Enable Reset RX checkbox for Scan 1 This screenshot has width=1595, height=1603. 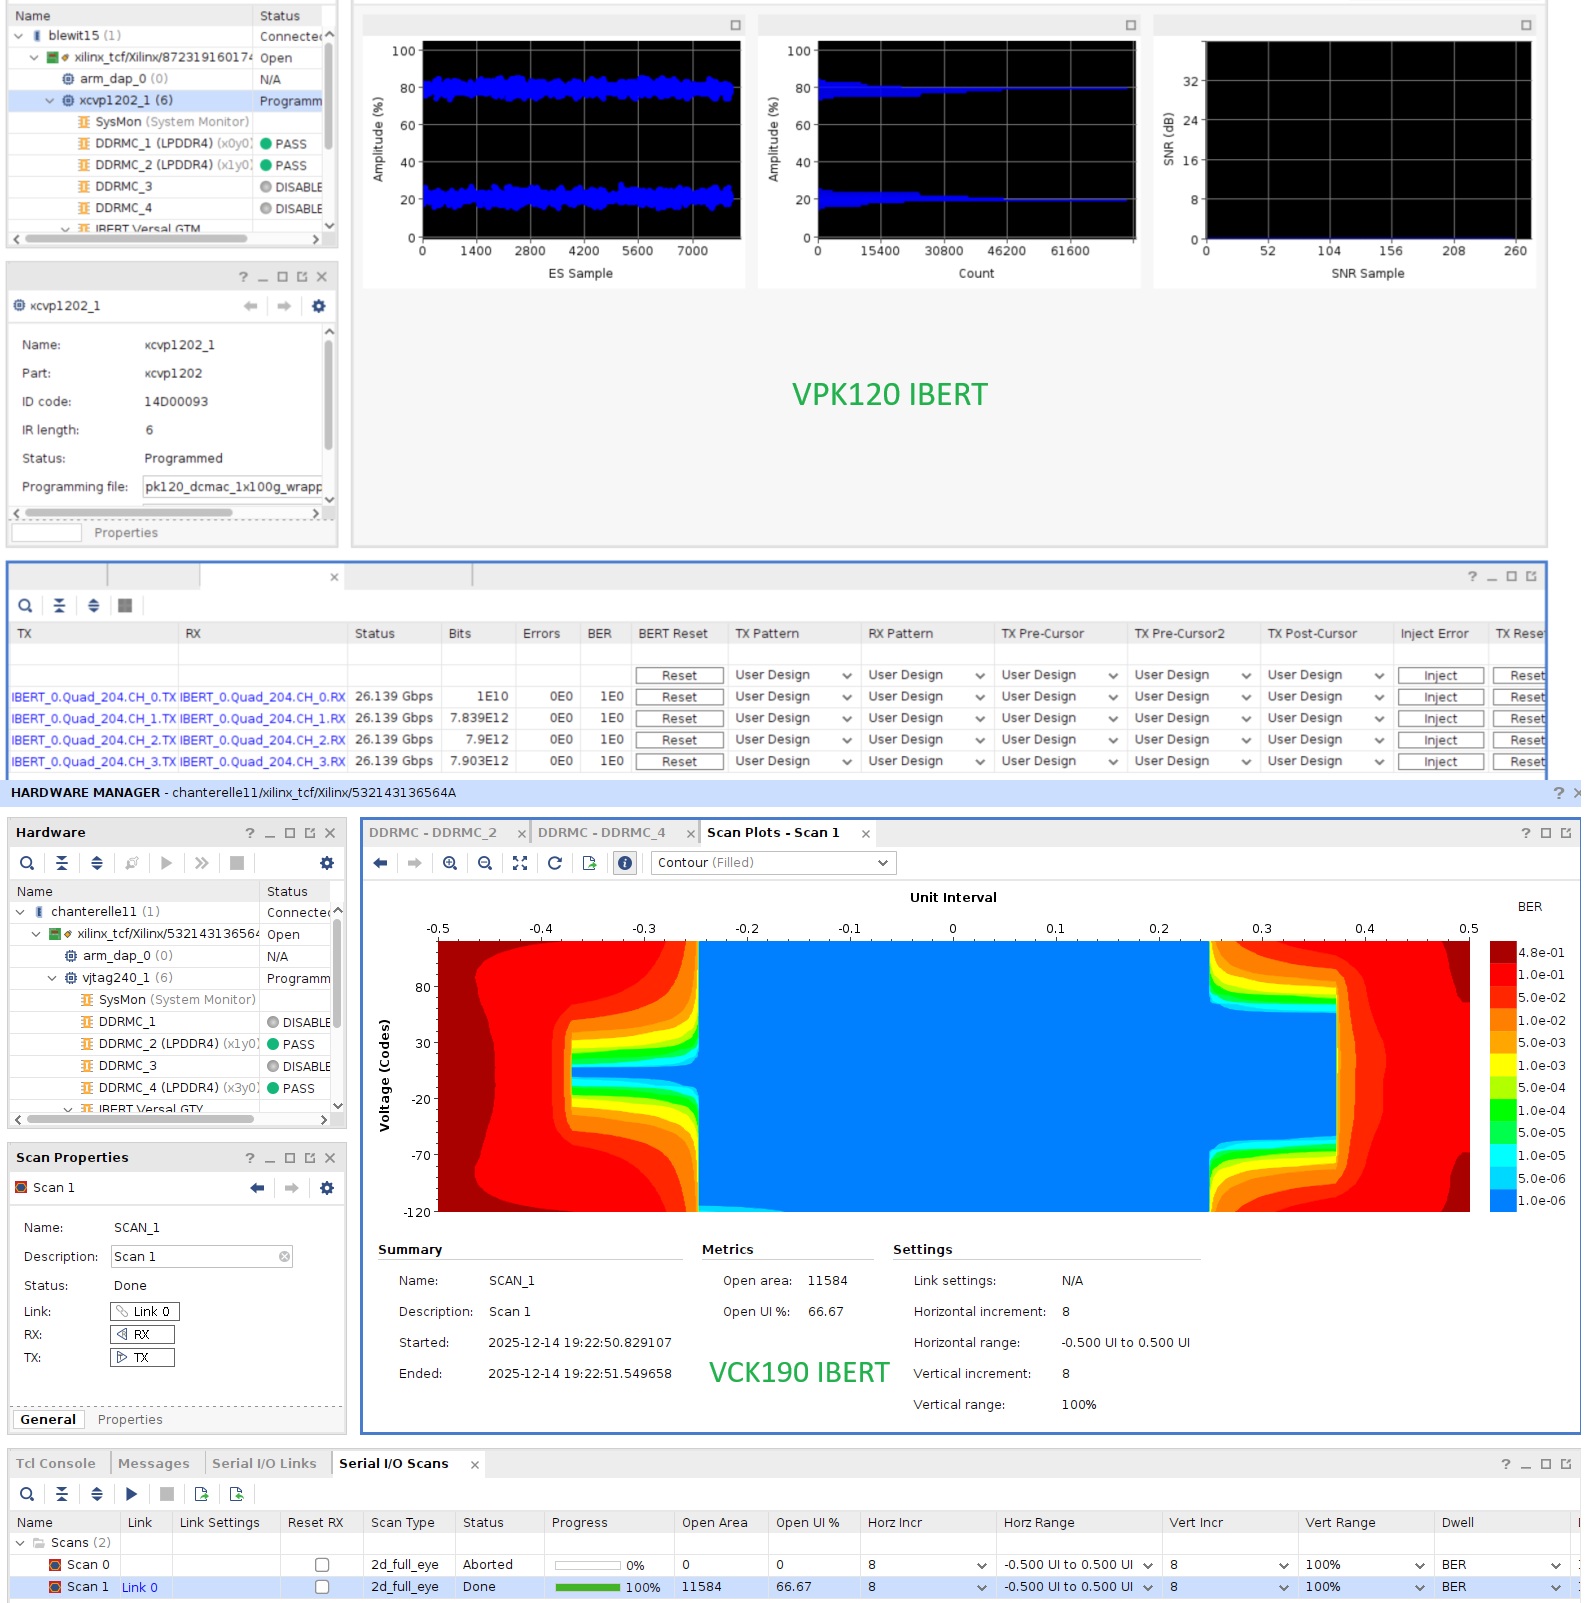322,1587
